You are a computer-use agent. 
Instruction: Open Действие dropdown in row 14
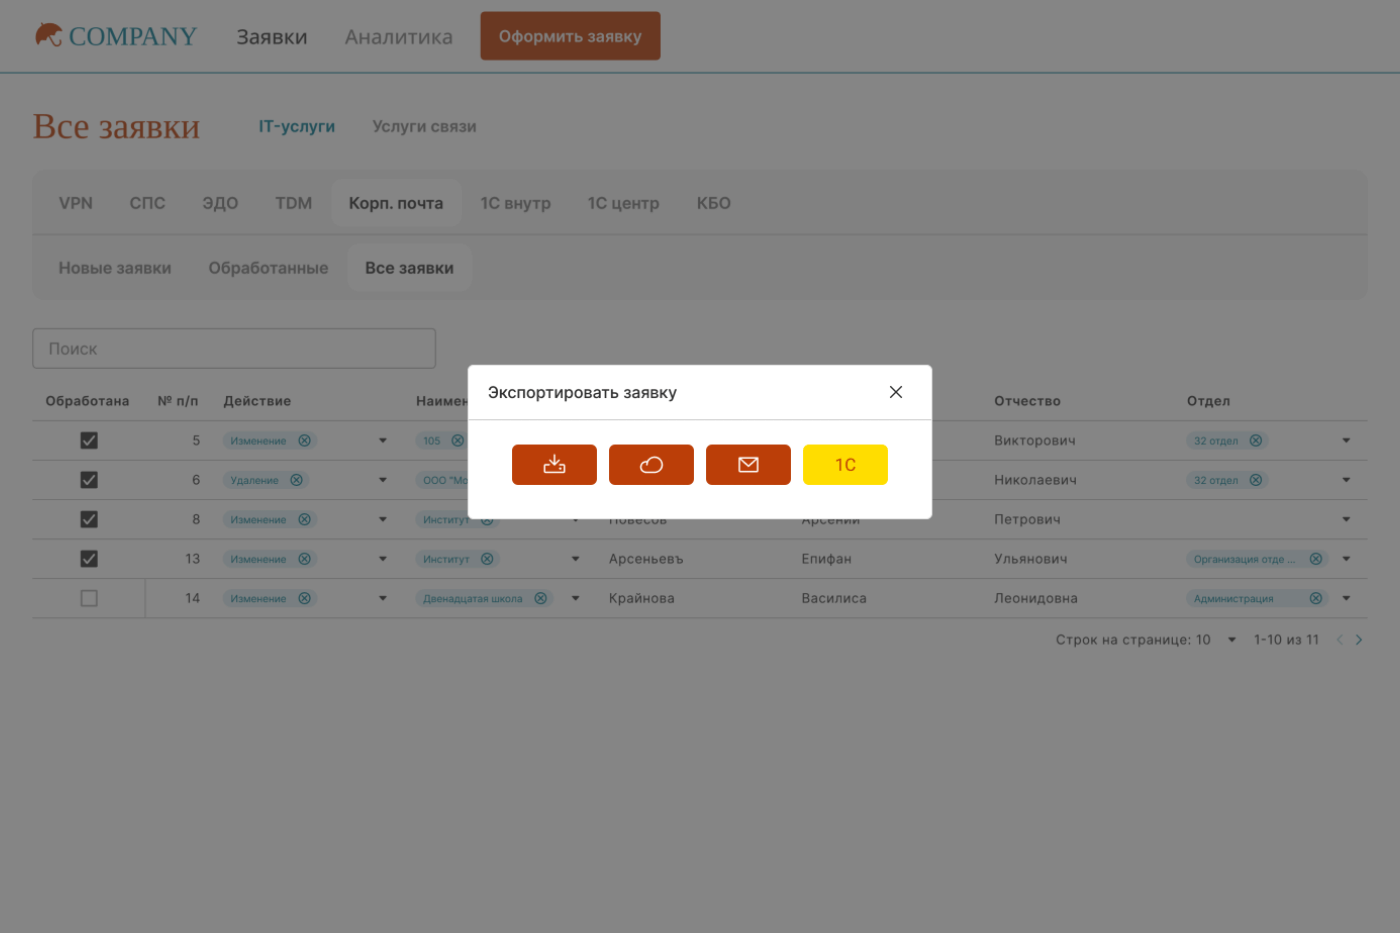[382, 598]
